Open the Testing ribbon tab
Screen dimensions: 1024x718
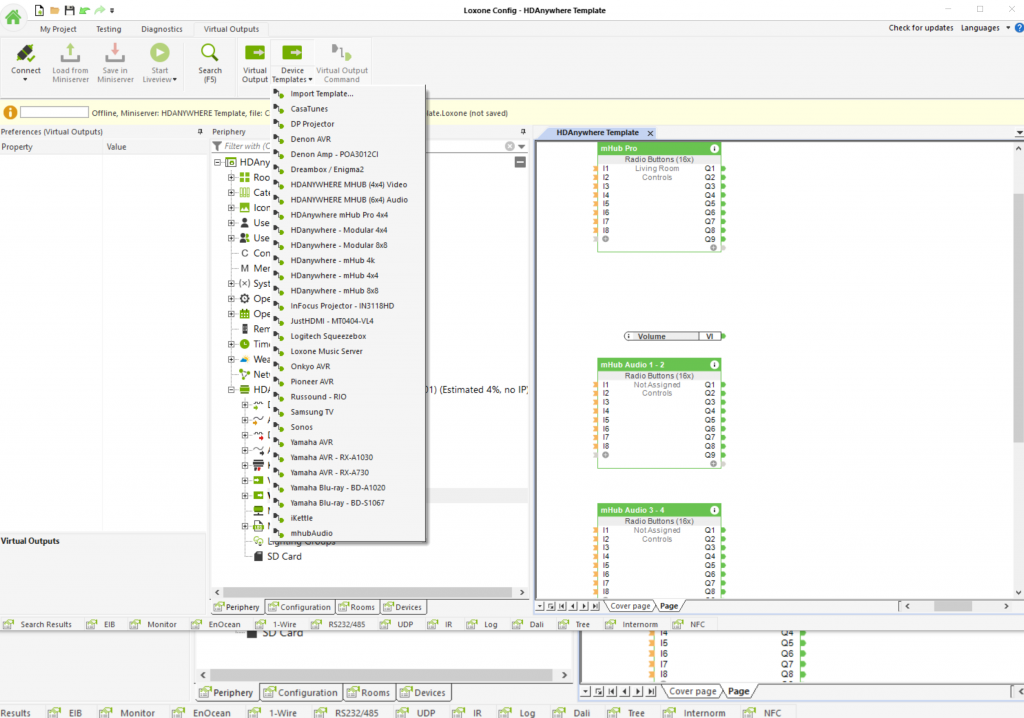pos(108,29)
